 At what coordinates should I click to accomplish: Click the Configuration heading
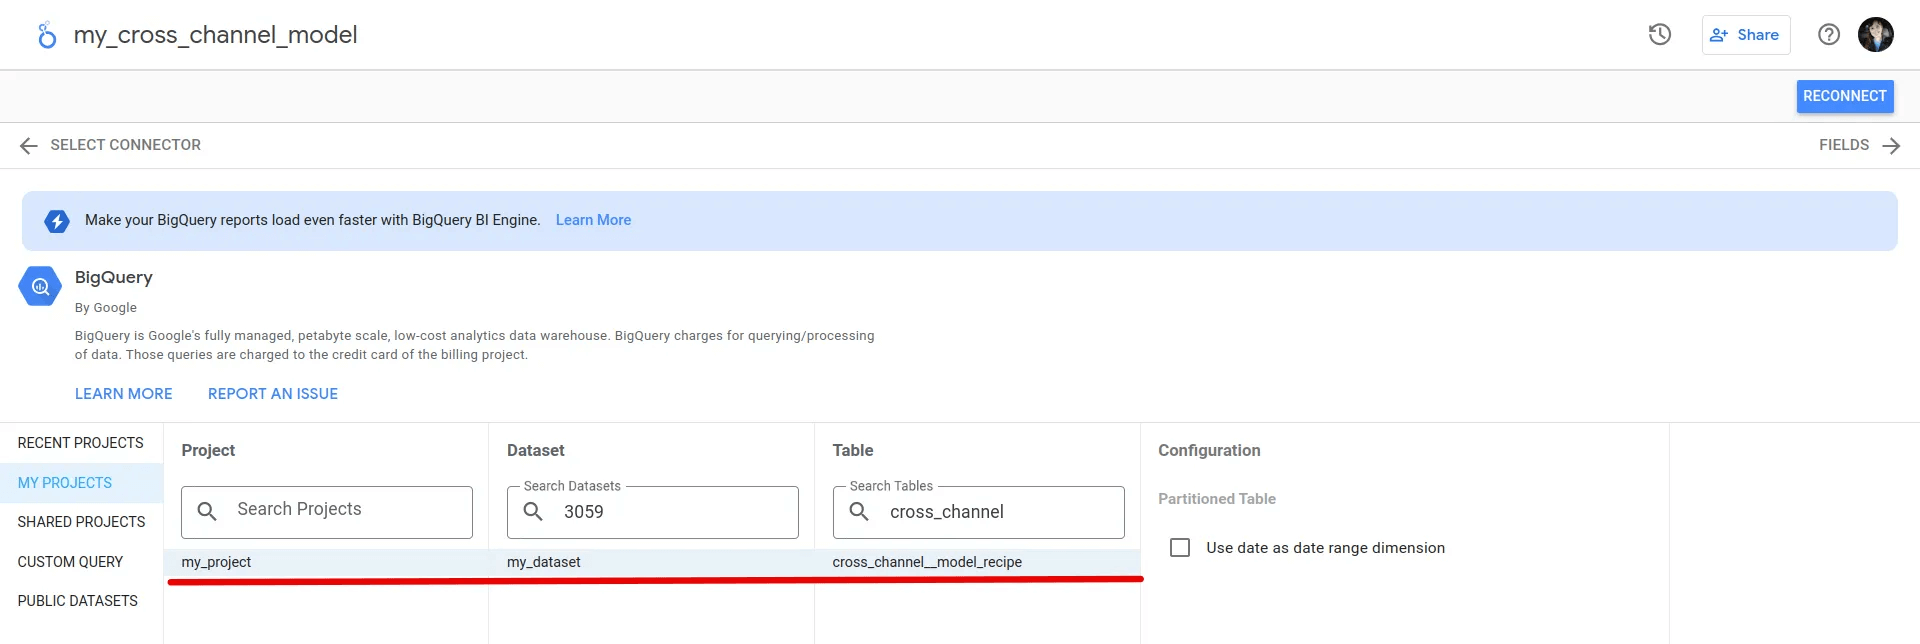pyautogui.click(x=1209, y=451)
